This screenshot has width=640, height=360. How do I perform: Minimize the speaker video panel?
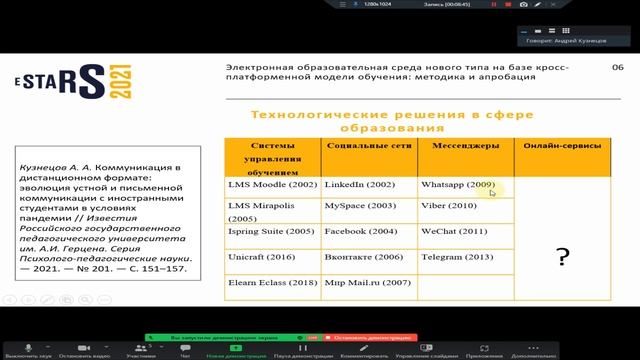(524, 31)
